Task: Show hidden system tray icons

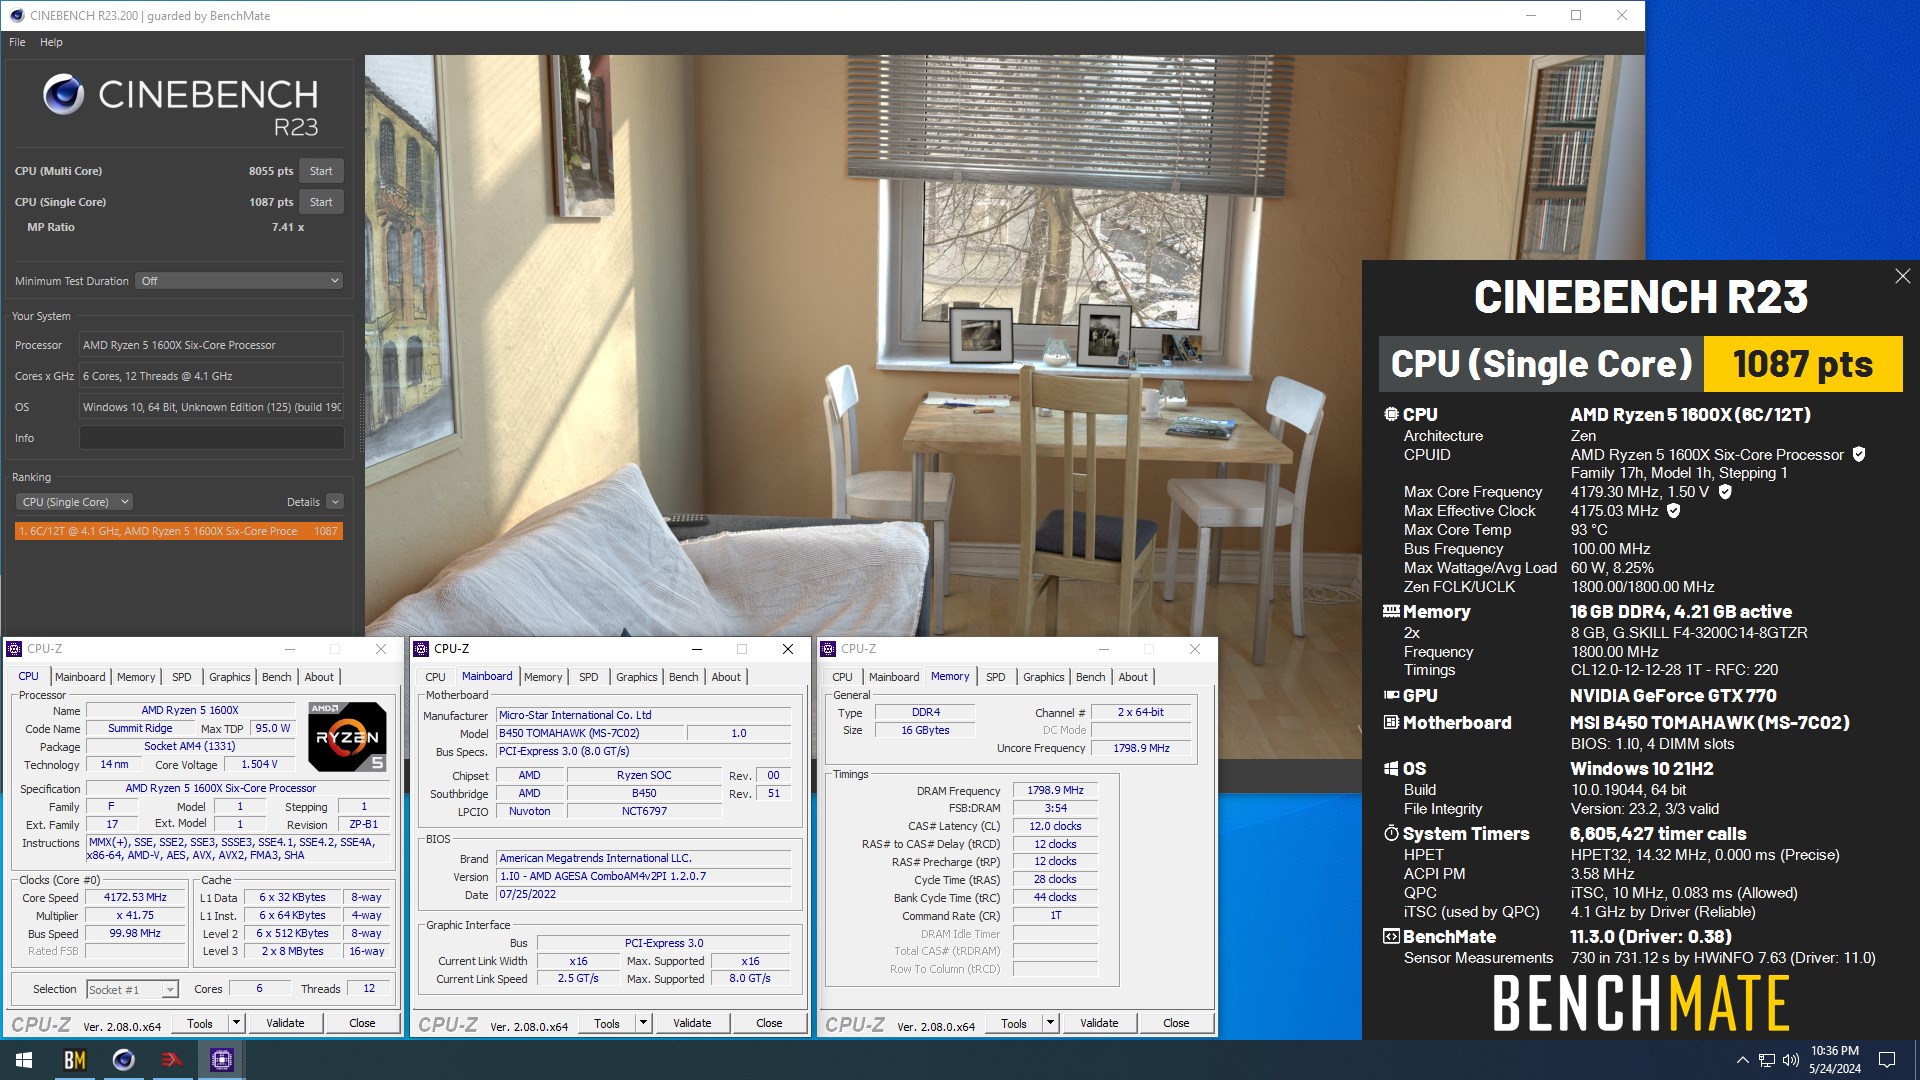Action: [1742, 1060]
